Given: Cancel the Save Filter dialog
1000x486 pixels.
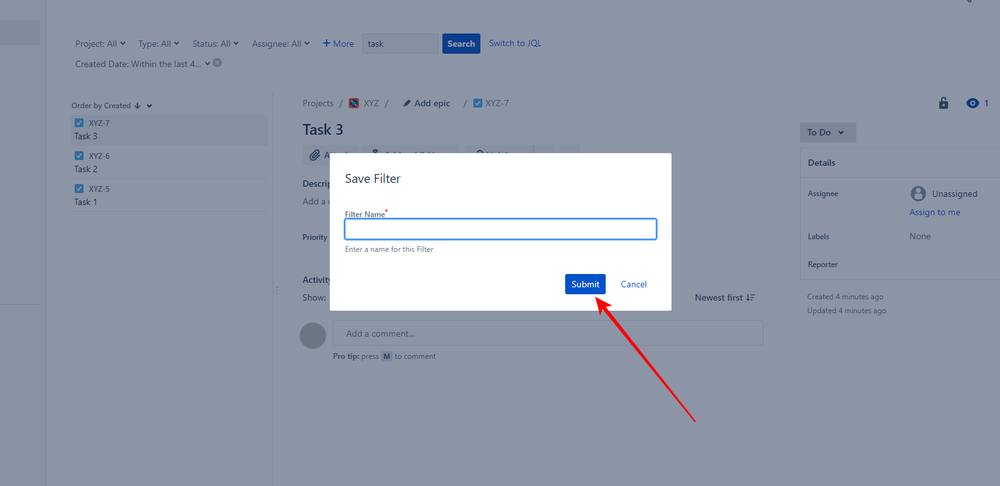Looking at the screenshot, I should [633, 284].
